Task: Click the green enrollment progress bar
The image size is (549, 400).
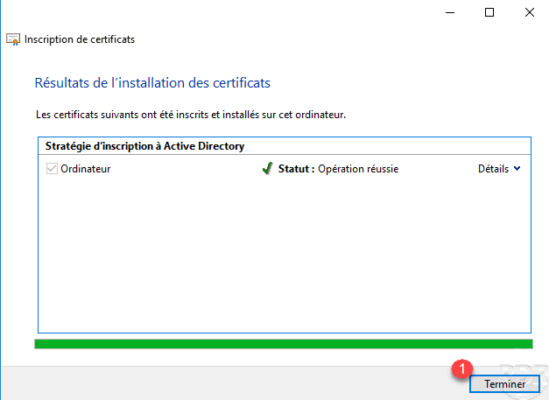Action: 284,344
